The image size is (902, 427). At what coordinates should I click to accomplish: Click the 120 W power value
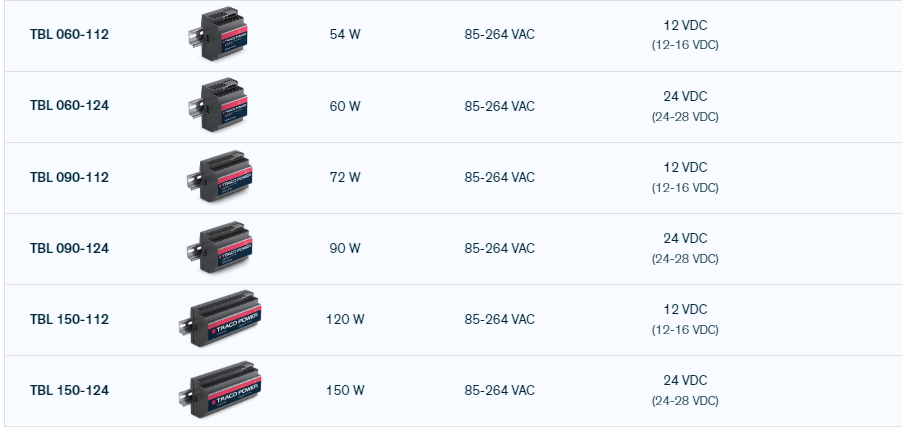pos(344,319)
